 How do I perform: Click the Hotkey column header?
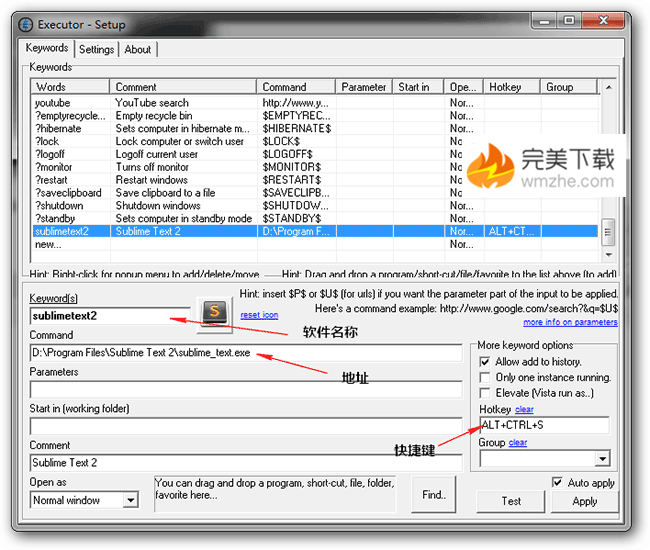[x=512, y=87]
